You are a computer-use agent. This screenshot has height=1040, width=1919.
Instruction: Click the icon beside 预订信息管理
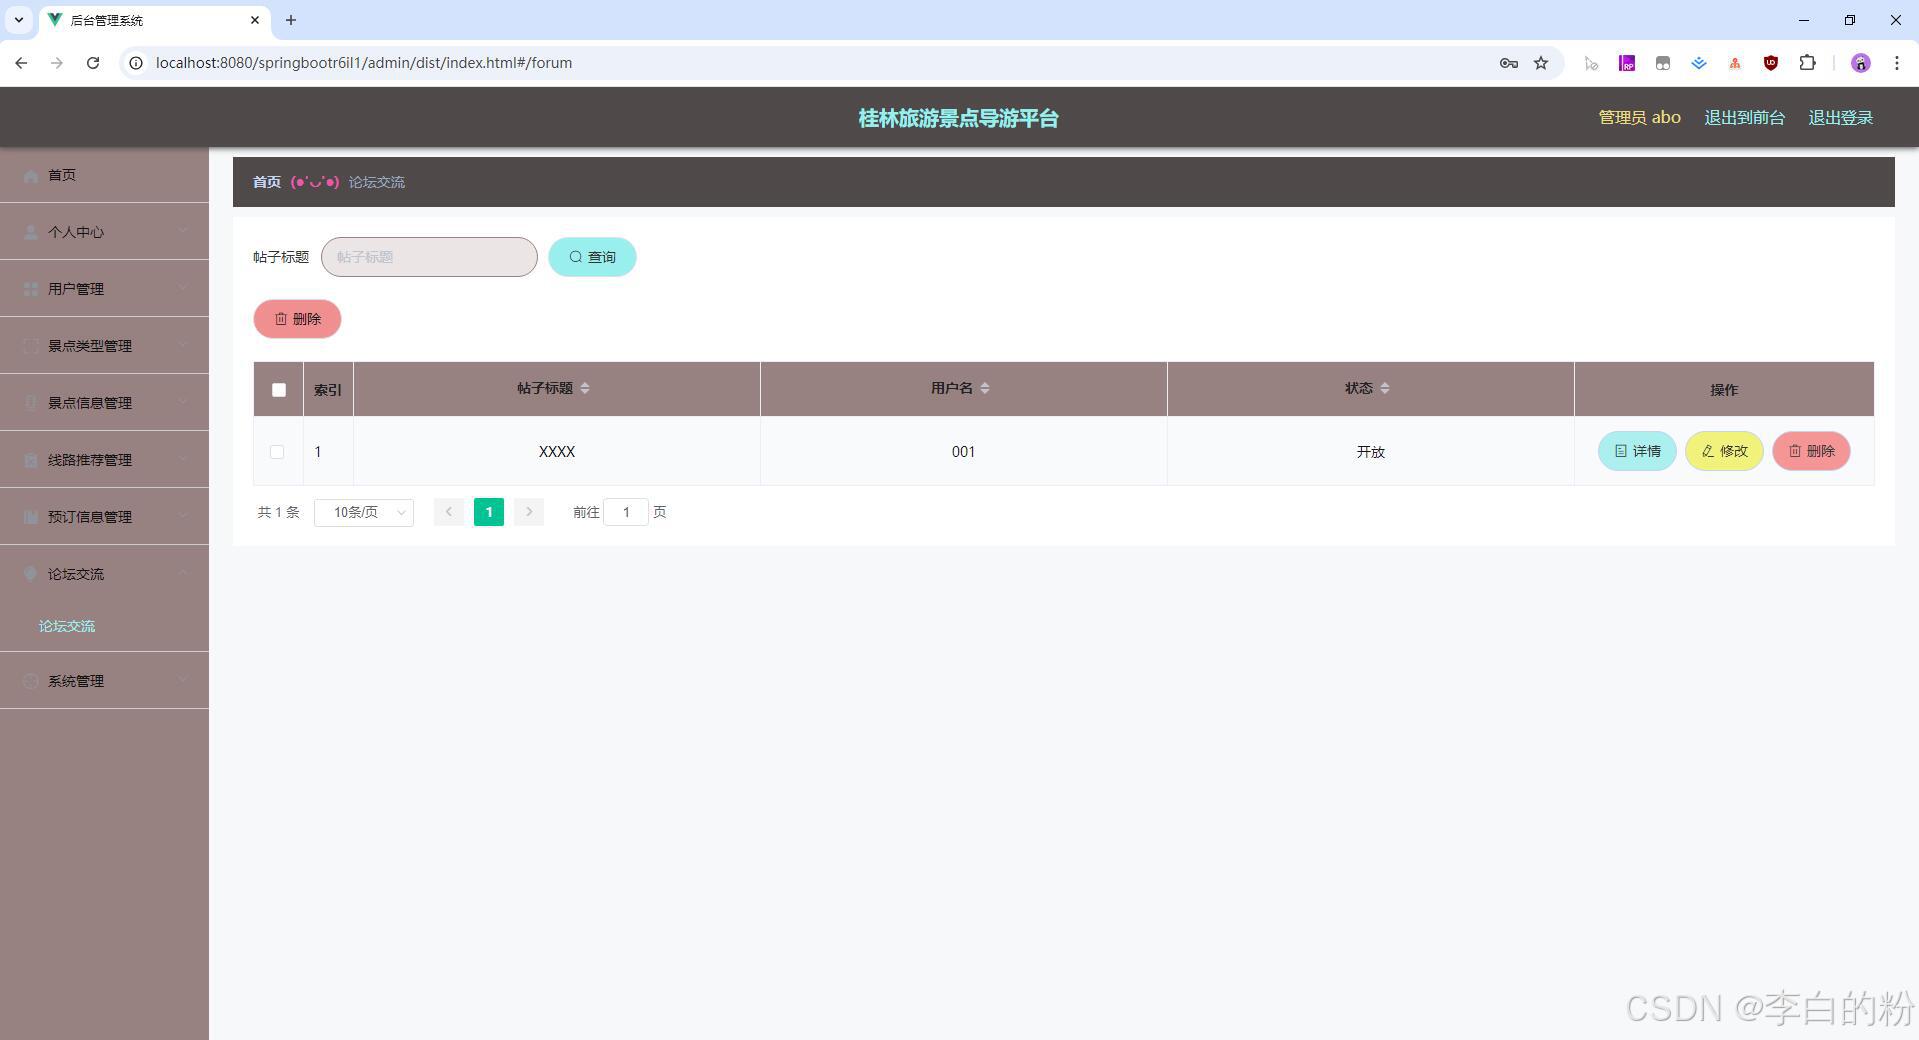pyautogui.click(x=31, y=517)
